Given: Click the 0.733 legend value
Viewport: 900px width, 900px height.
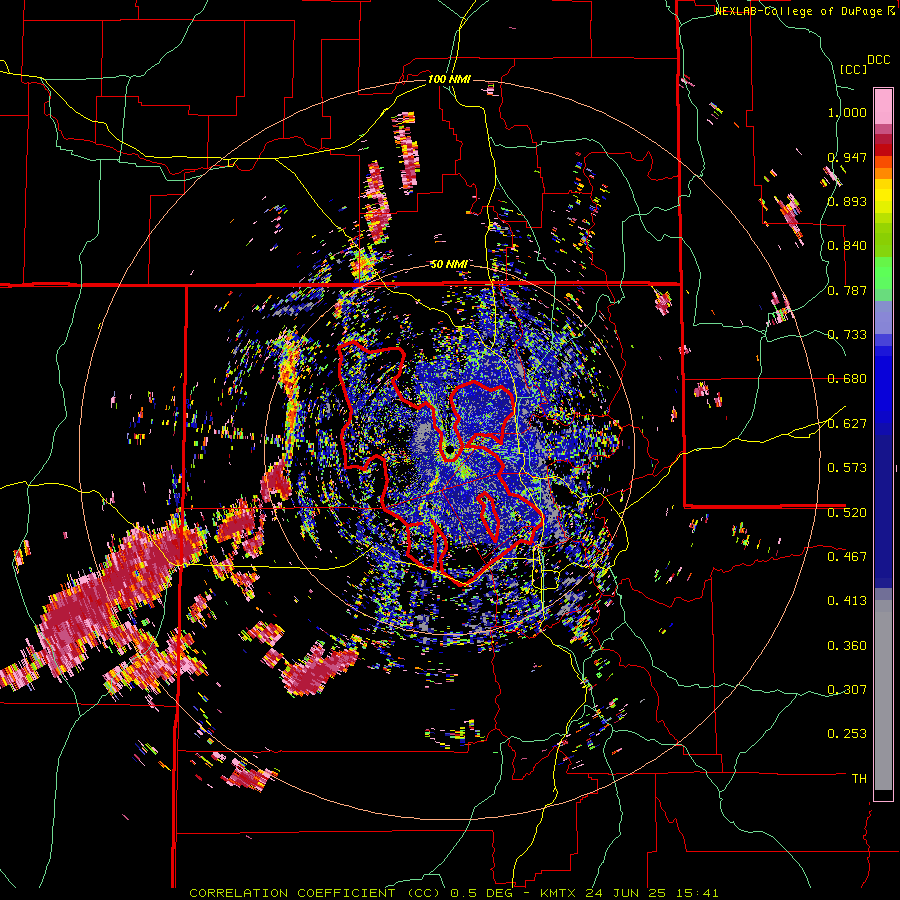Looking at the screenshot, I should pyautogui.click(x=847, y=335).
